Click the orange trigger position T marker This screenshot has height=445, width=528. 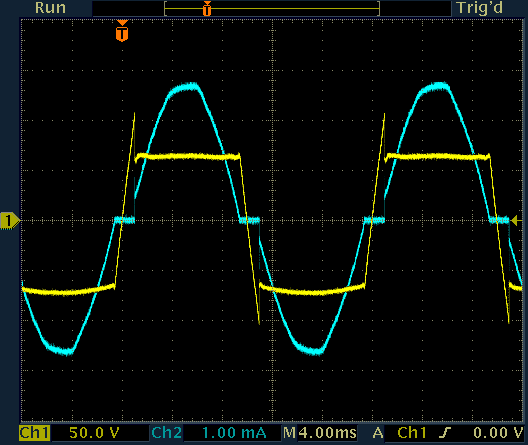122,31
